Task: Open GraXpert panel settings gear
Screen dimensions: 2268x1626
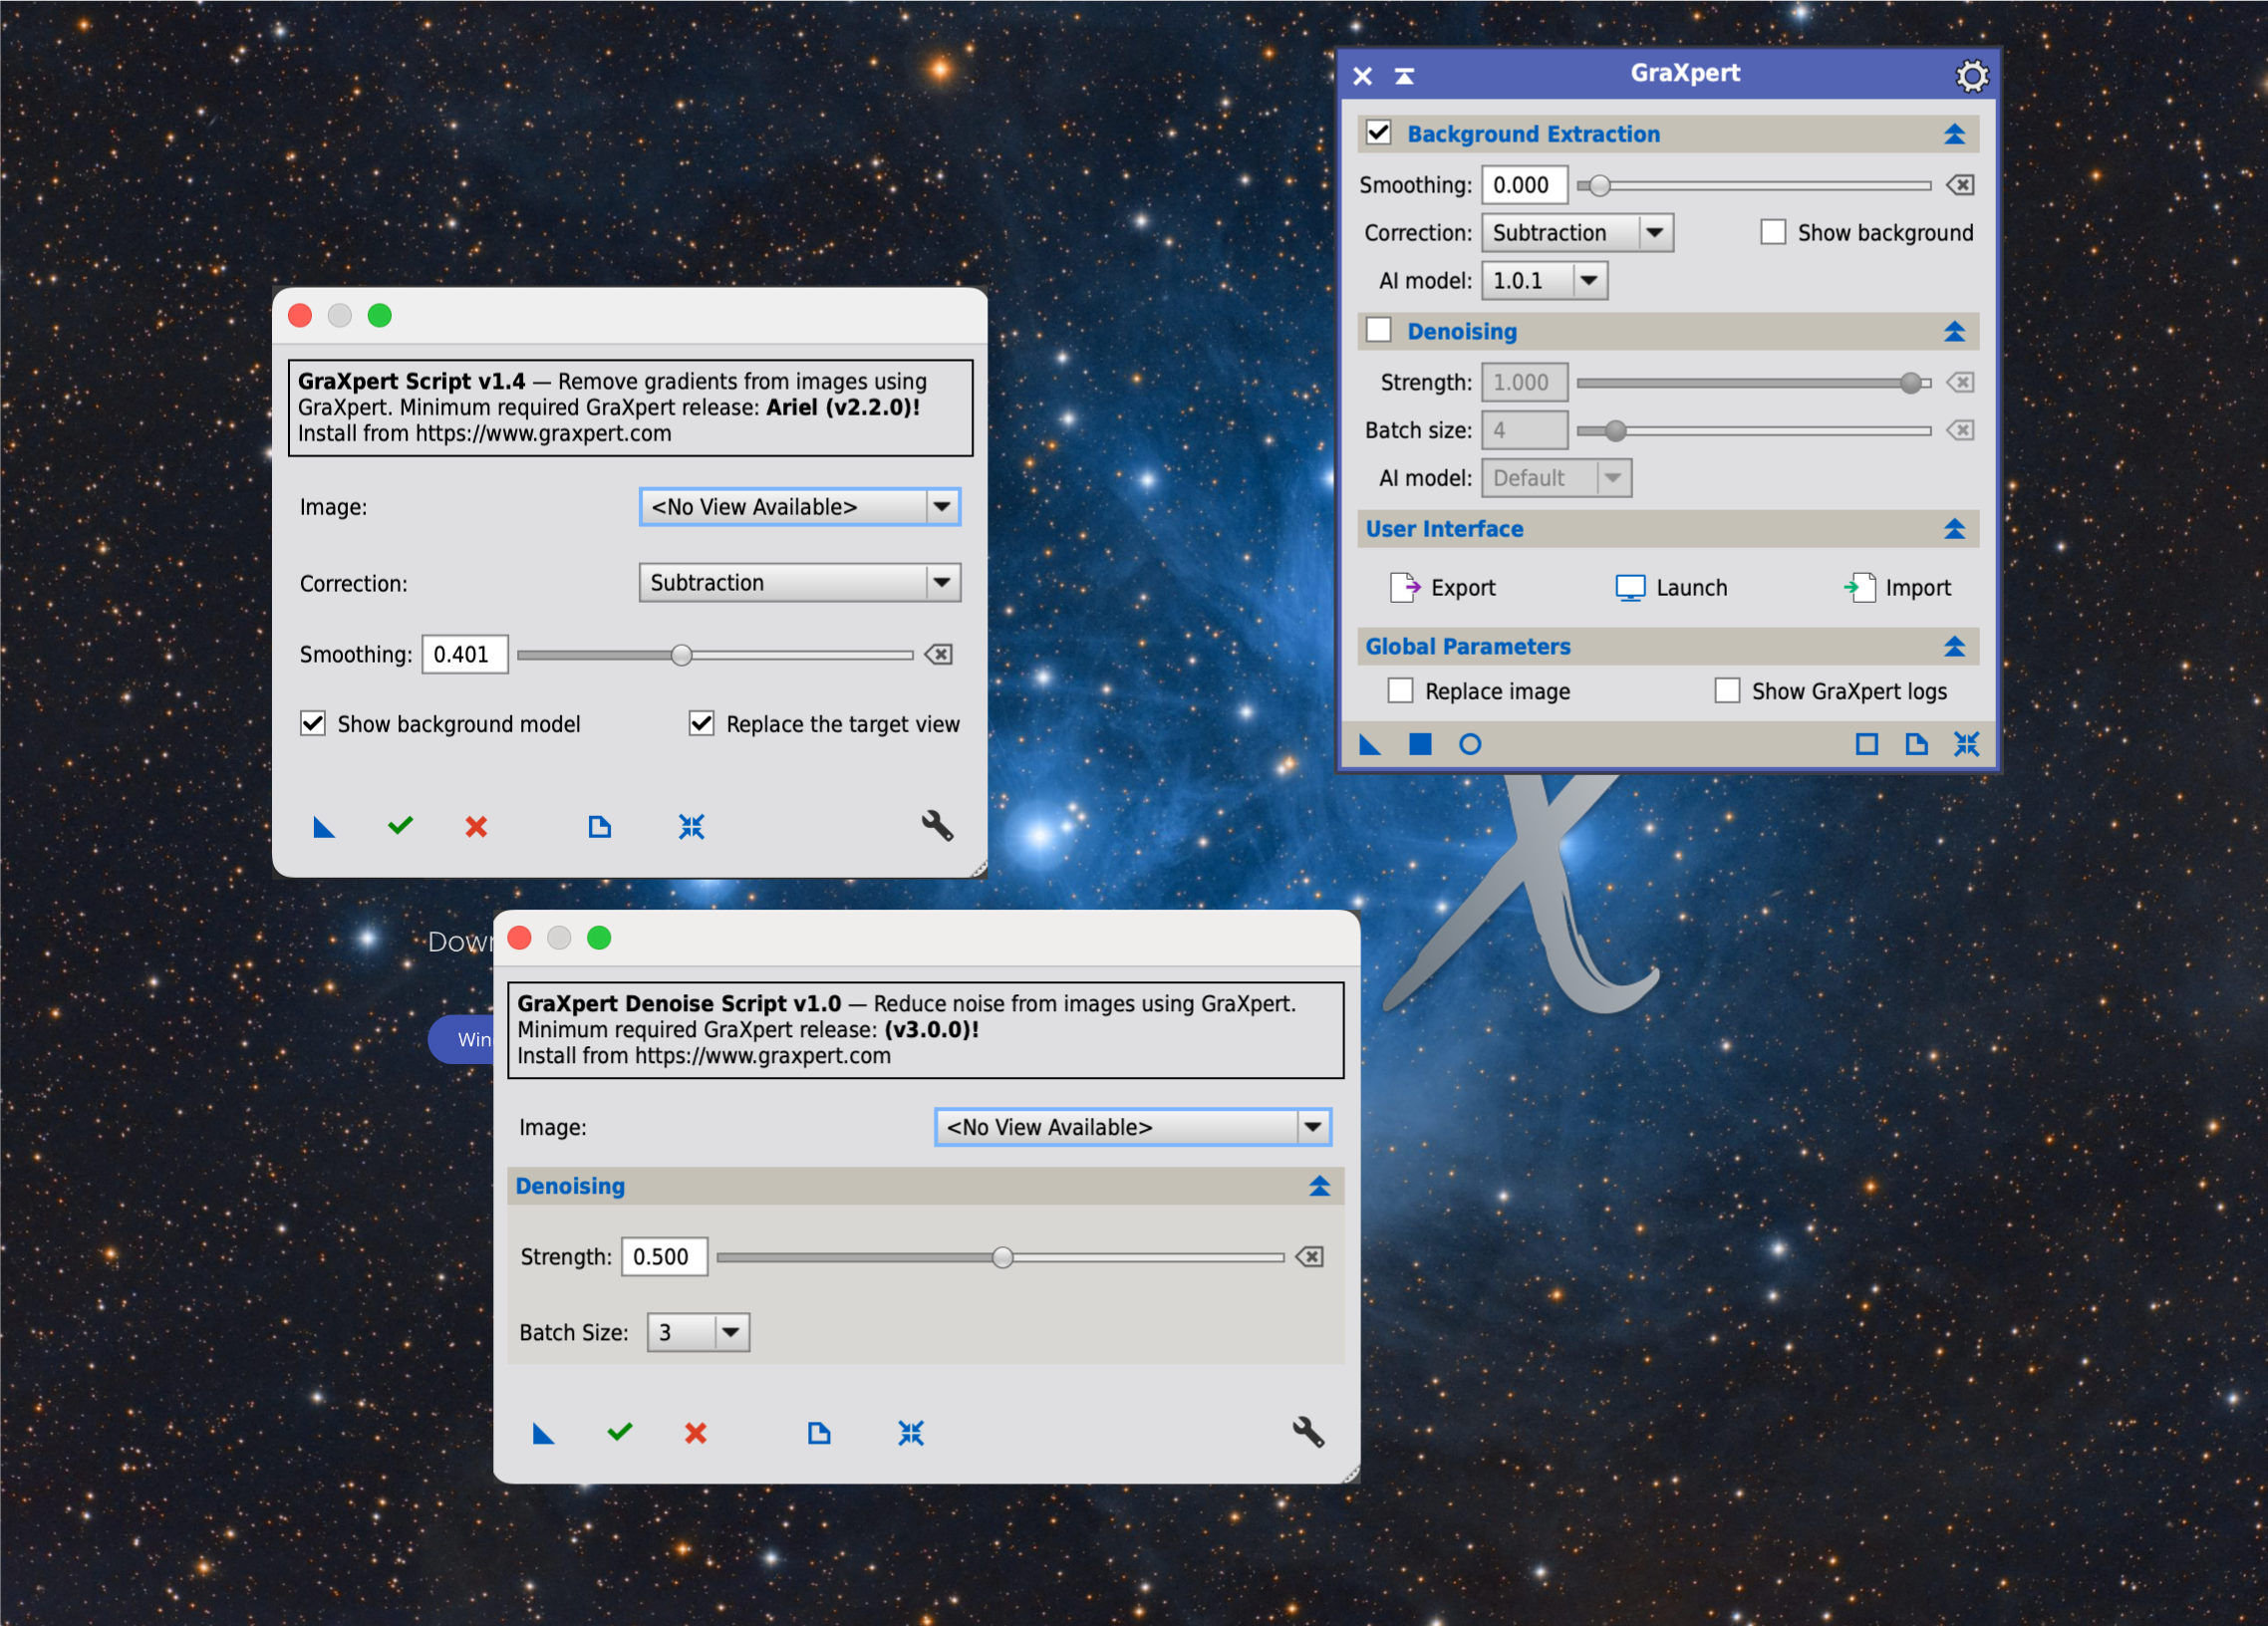Action: [1971, 75]
